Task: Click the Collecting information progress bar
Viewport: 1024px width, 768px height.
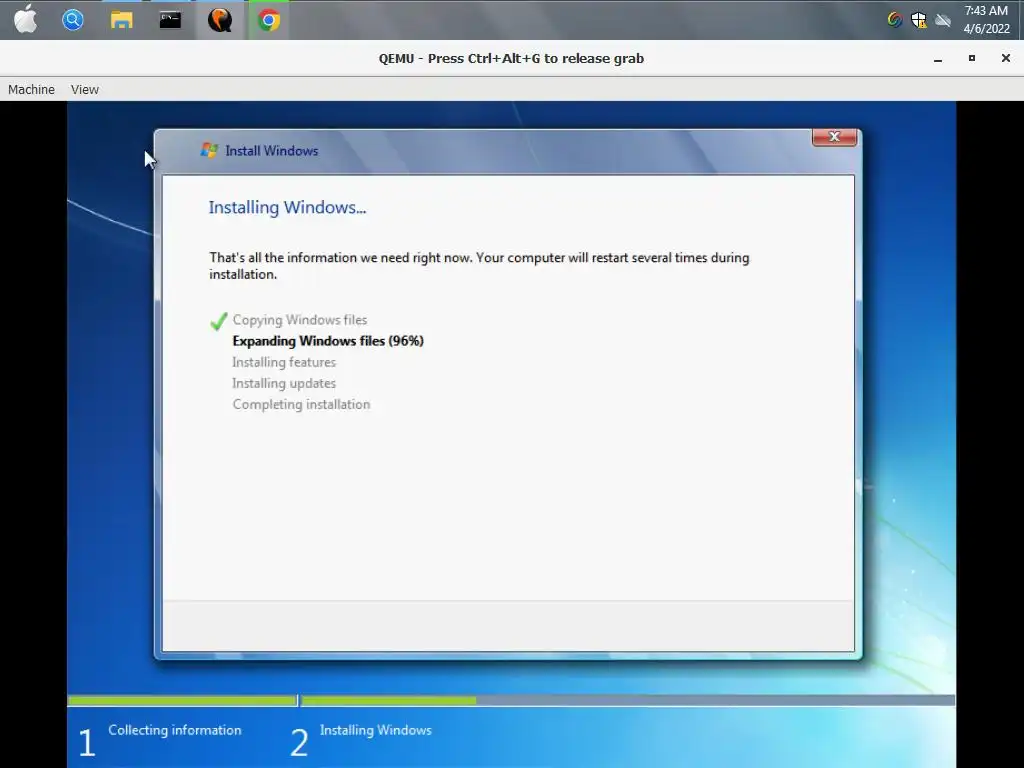Action: point(182,700)
